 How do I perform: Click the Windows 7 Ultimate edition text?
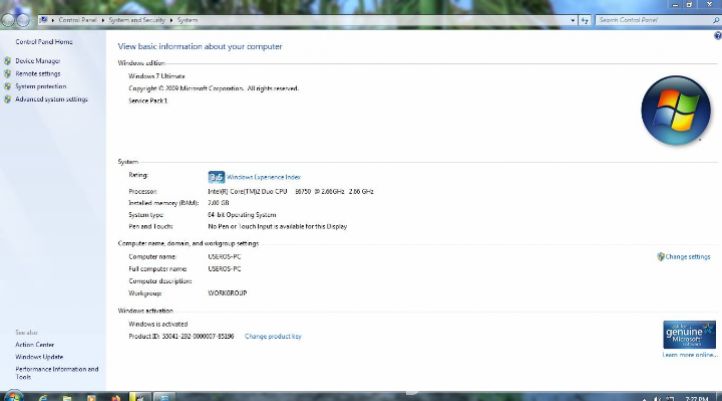pyautogui.click(x=157, y=76)
